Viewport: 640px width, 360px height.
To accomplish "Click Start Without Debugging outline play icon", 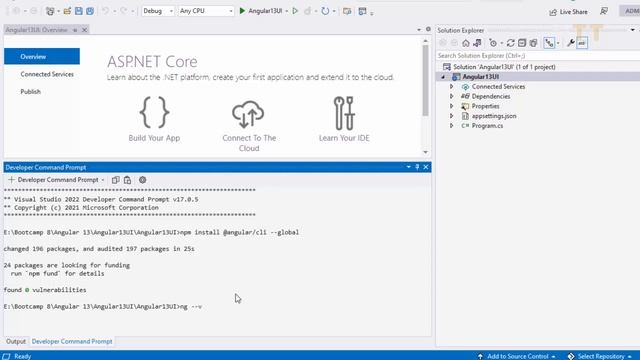I will point(295,11).
